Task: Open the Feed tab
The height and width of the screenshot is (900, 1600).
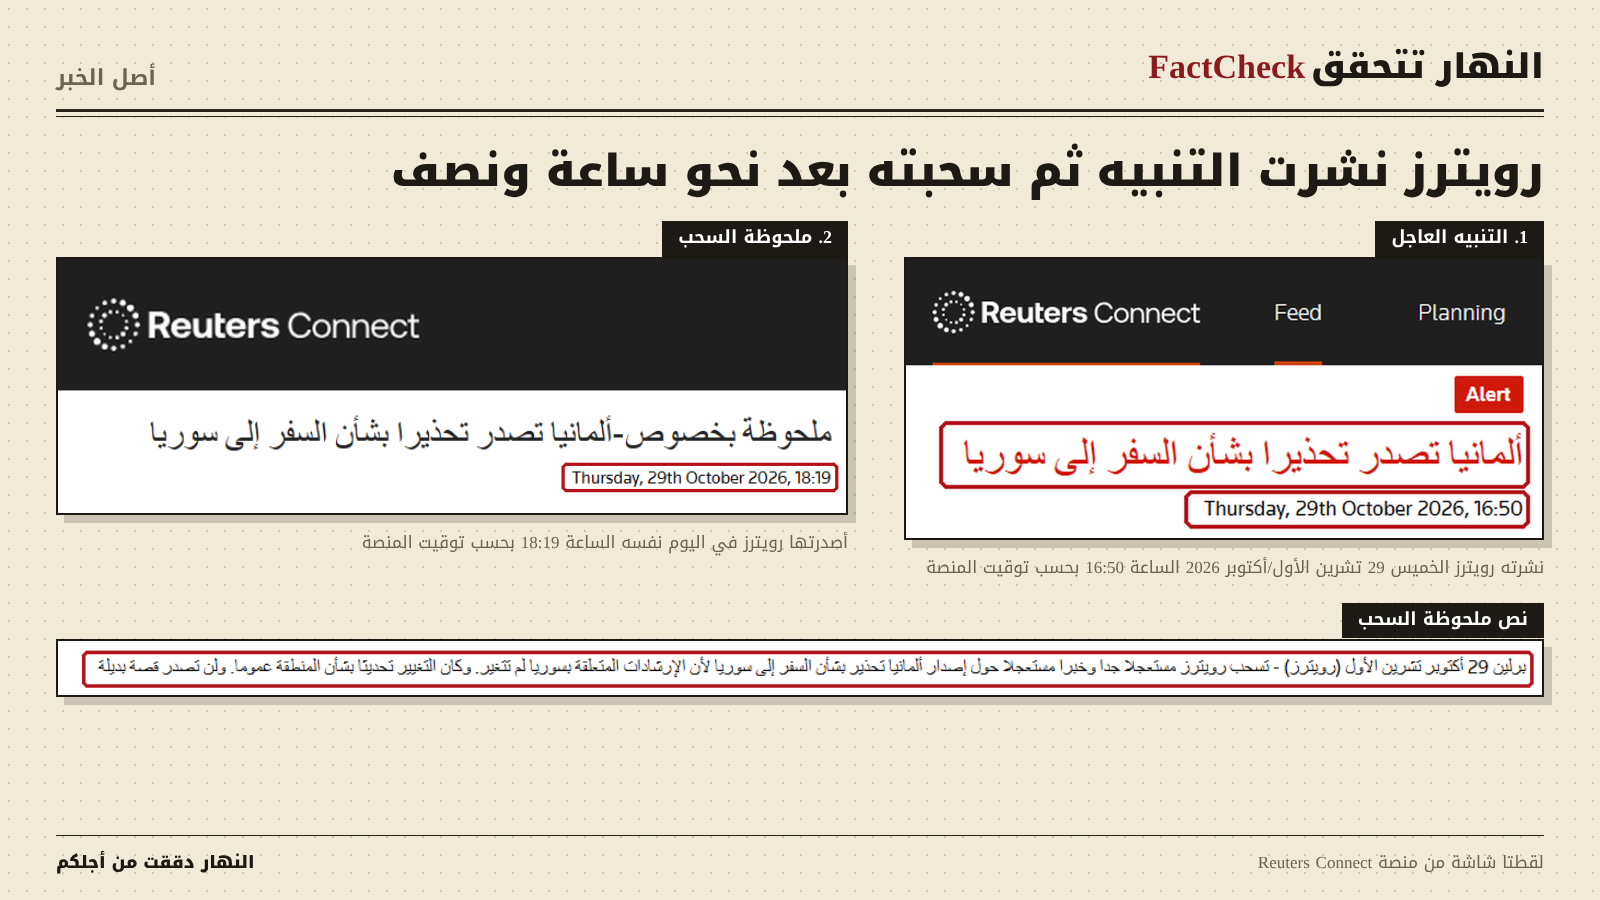Action: [1298, 313]
